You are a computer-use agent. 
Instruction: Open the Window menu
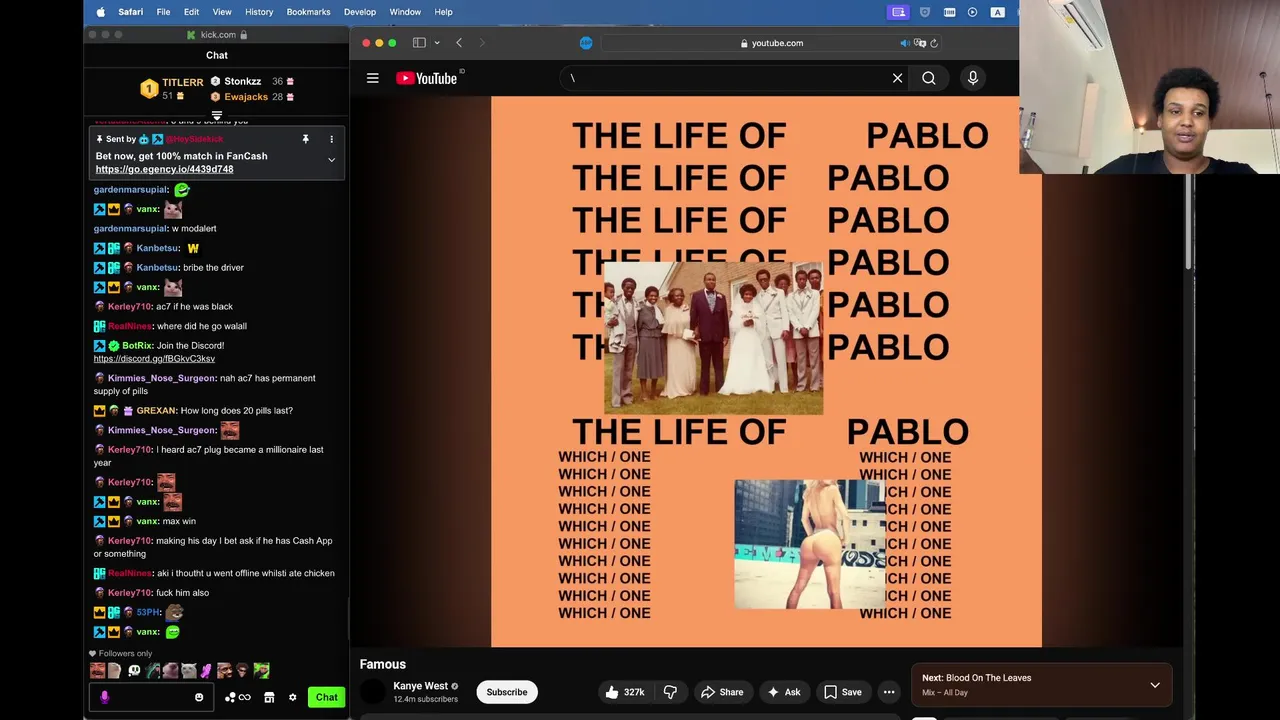click(405, 12)
